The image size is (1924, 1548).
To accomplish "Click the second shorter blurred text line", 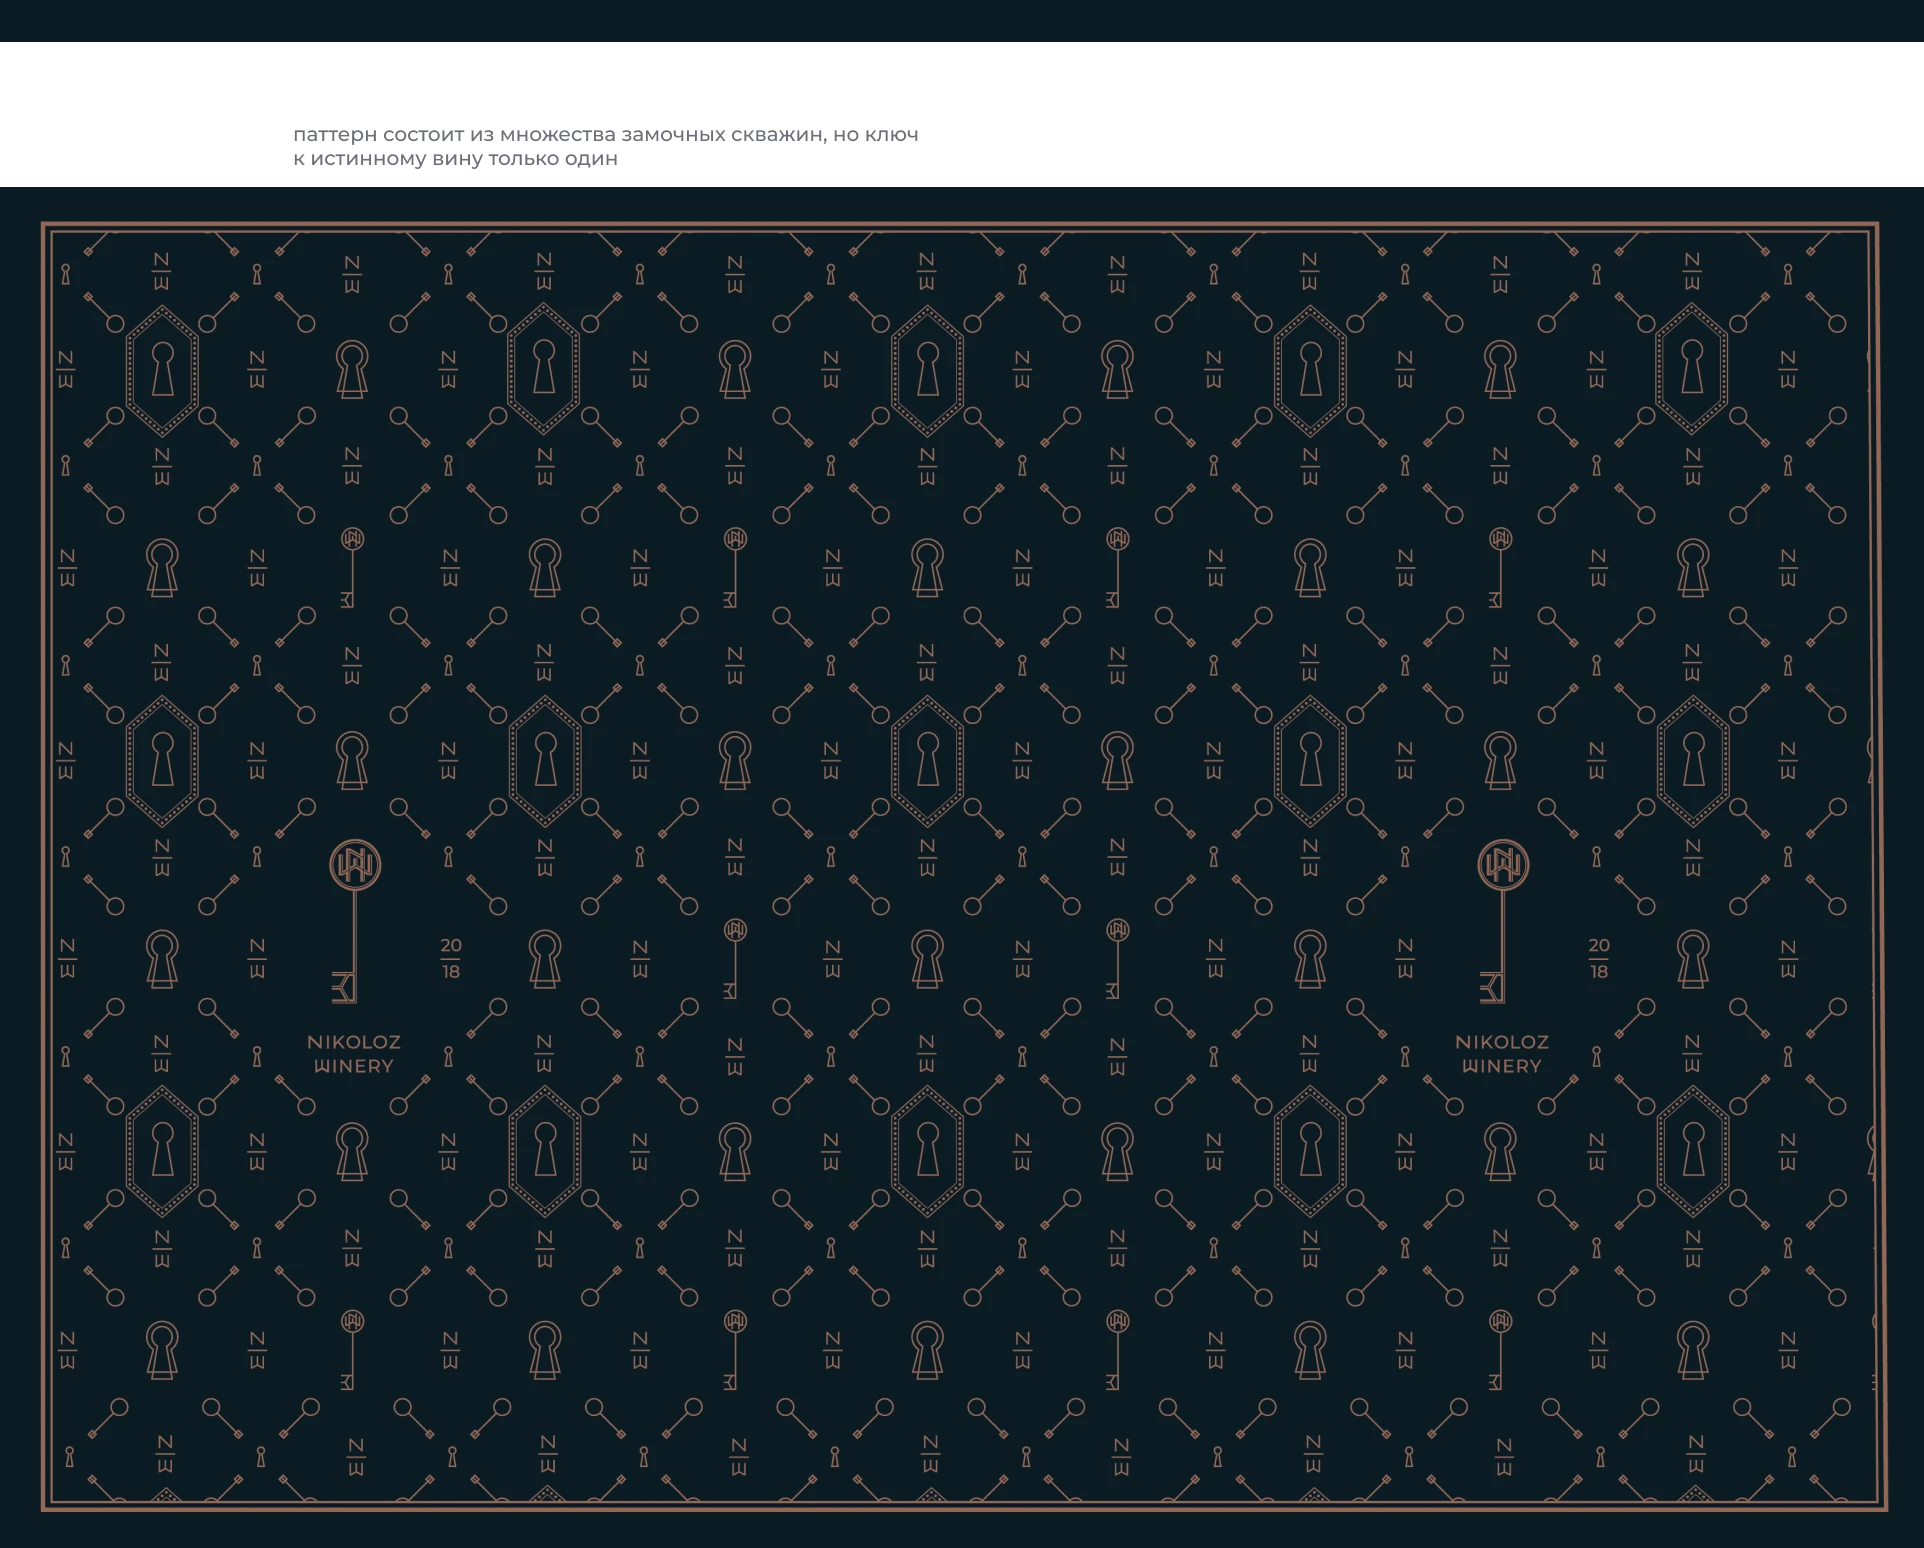I will [x=455, y=160].
